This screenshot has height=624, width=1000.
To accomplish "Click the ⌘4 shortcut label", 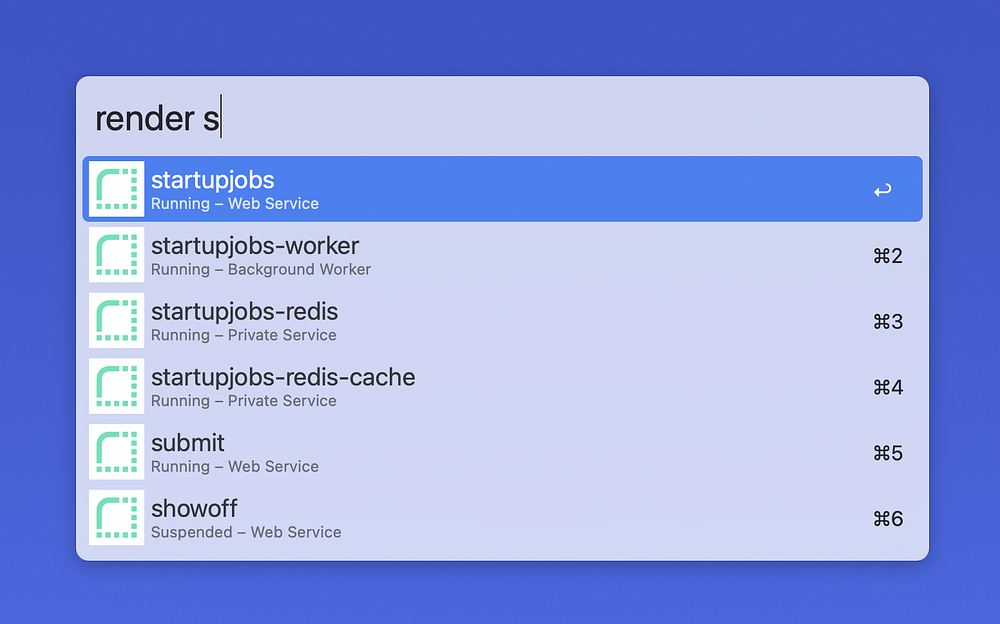I will pos(887,387).
